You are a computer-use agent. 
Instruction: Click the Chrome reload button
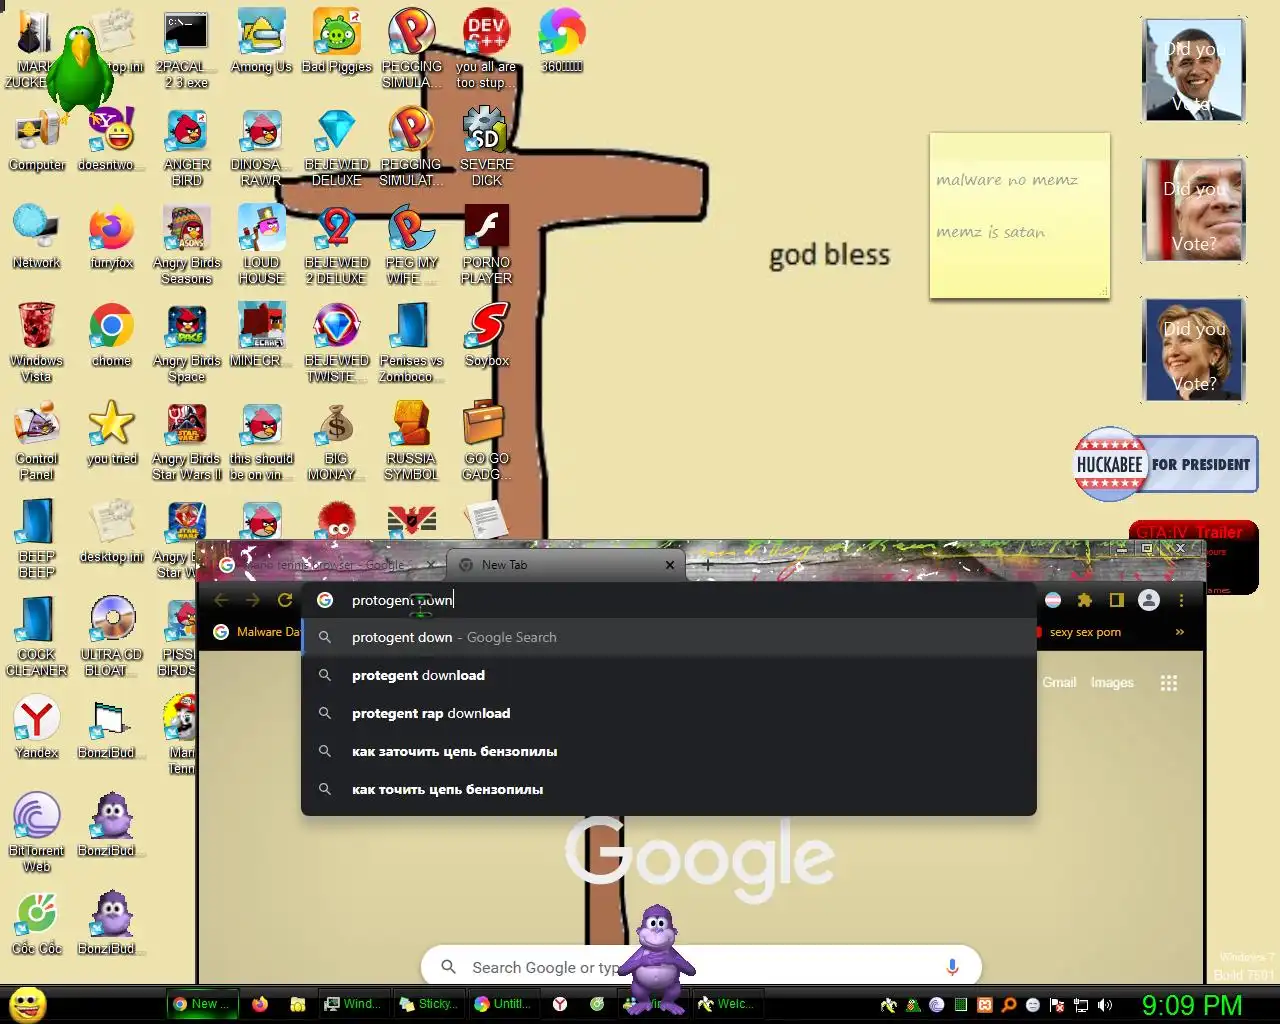pyautogui.click(x=285, y=600)
